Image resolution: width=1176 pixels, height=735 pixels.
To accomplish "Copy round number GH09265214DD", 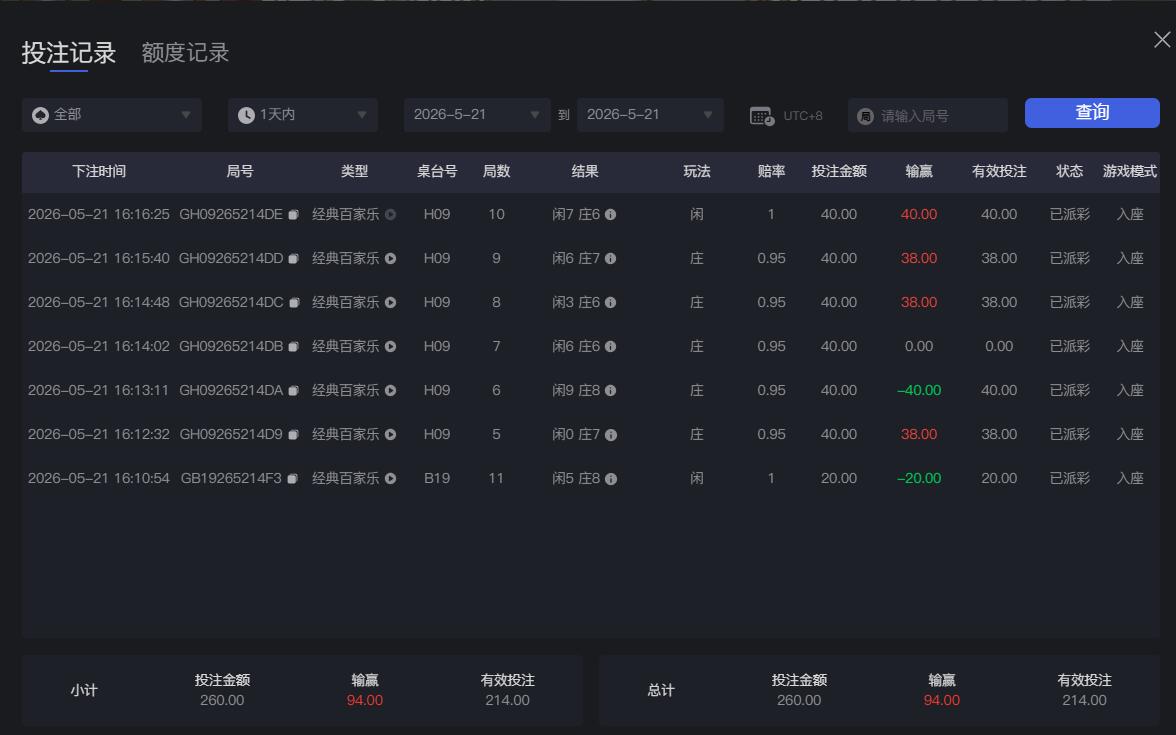I will [294, 259].
